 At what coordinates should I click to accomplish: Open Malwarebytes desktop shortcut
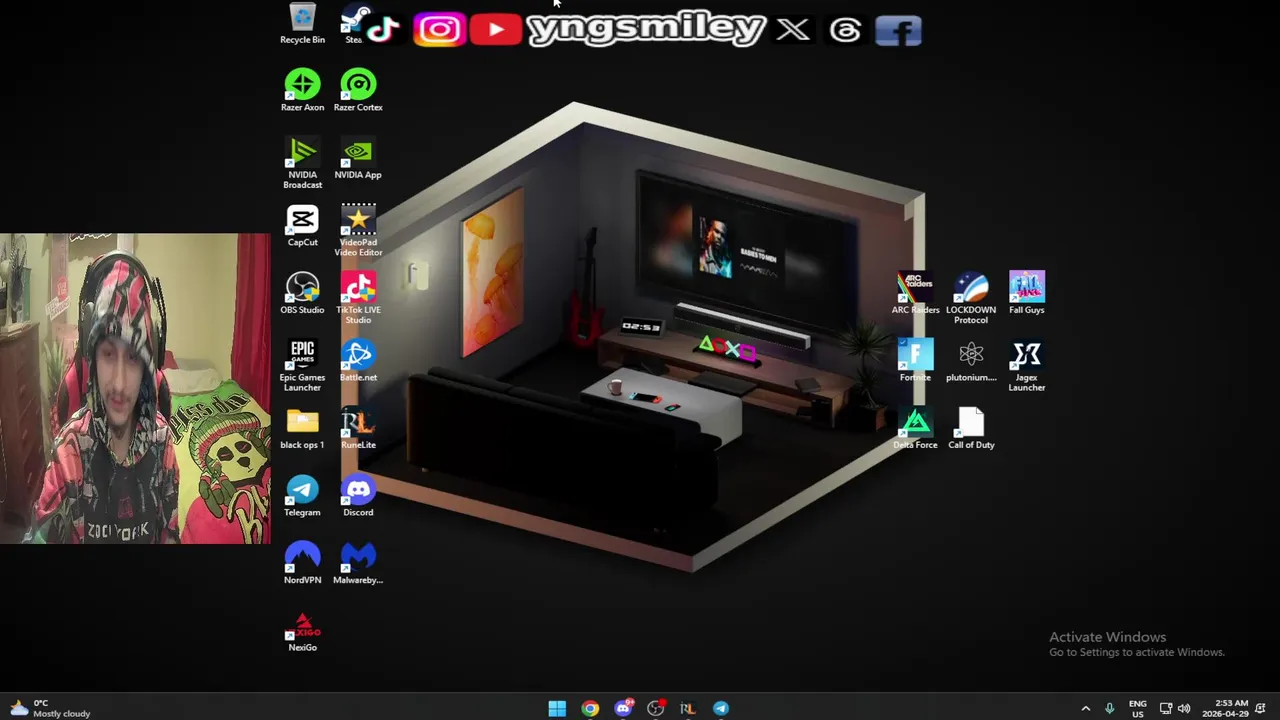(x=358, y=563)
